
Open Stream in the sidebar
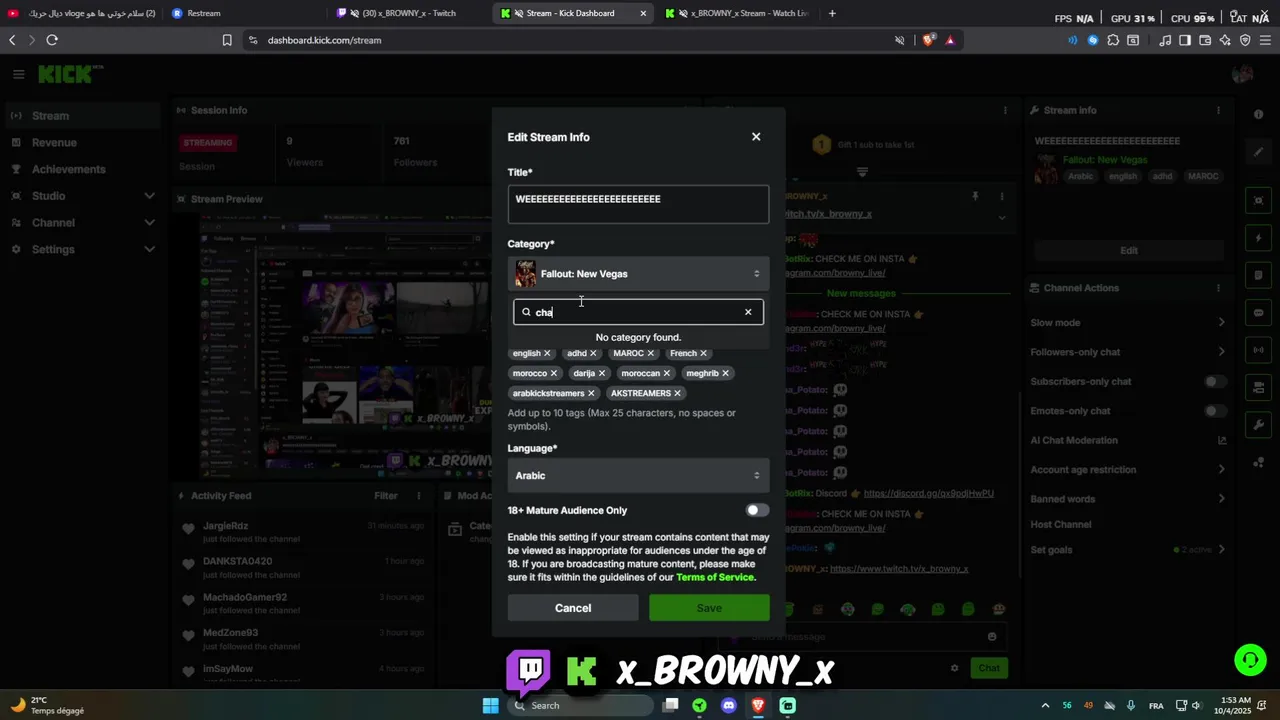pos(82,116)
